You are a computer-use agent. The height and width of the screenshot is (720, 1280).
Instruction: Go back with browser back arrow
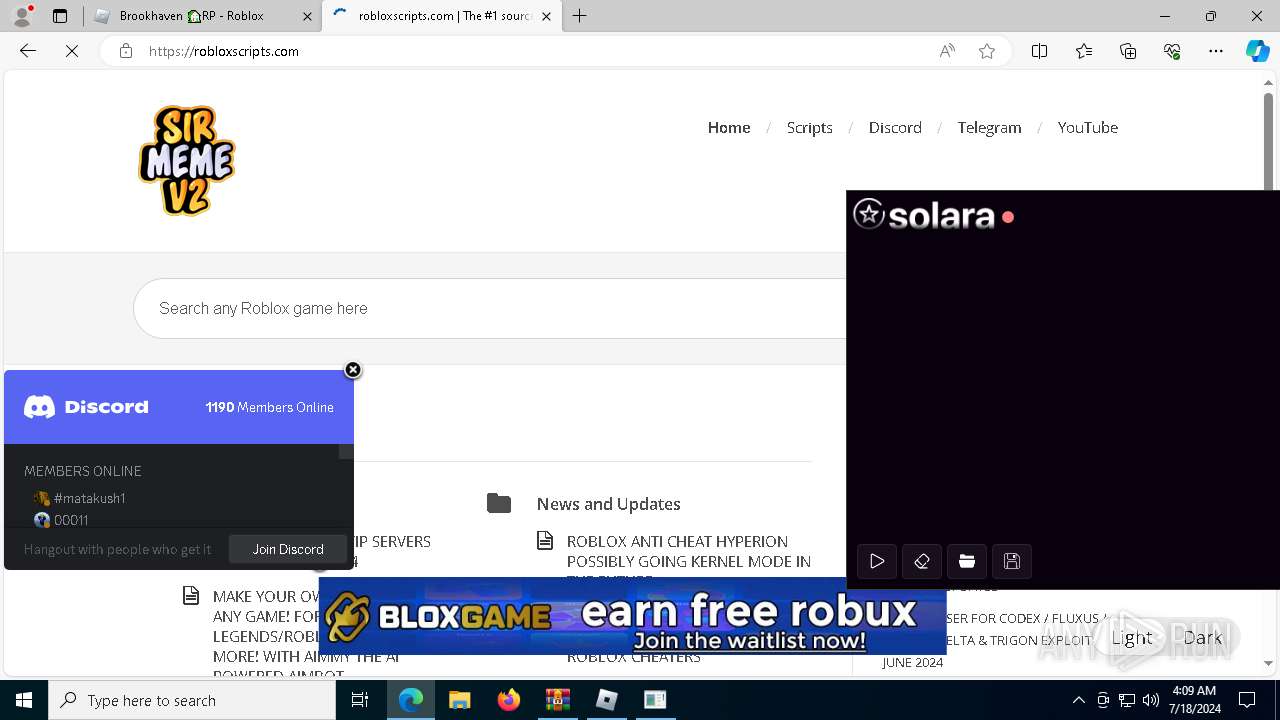pyautogui.click(x=28, y=51)
